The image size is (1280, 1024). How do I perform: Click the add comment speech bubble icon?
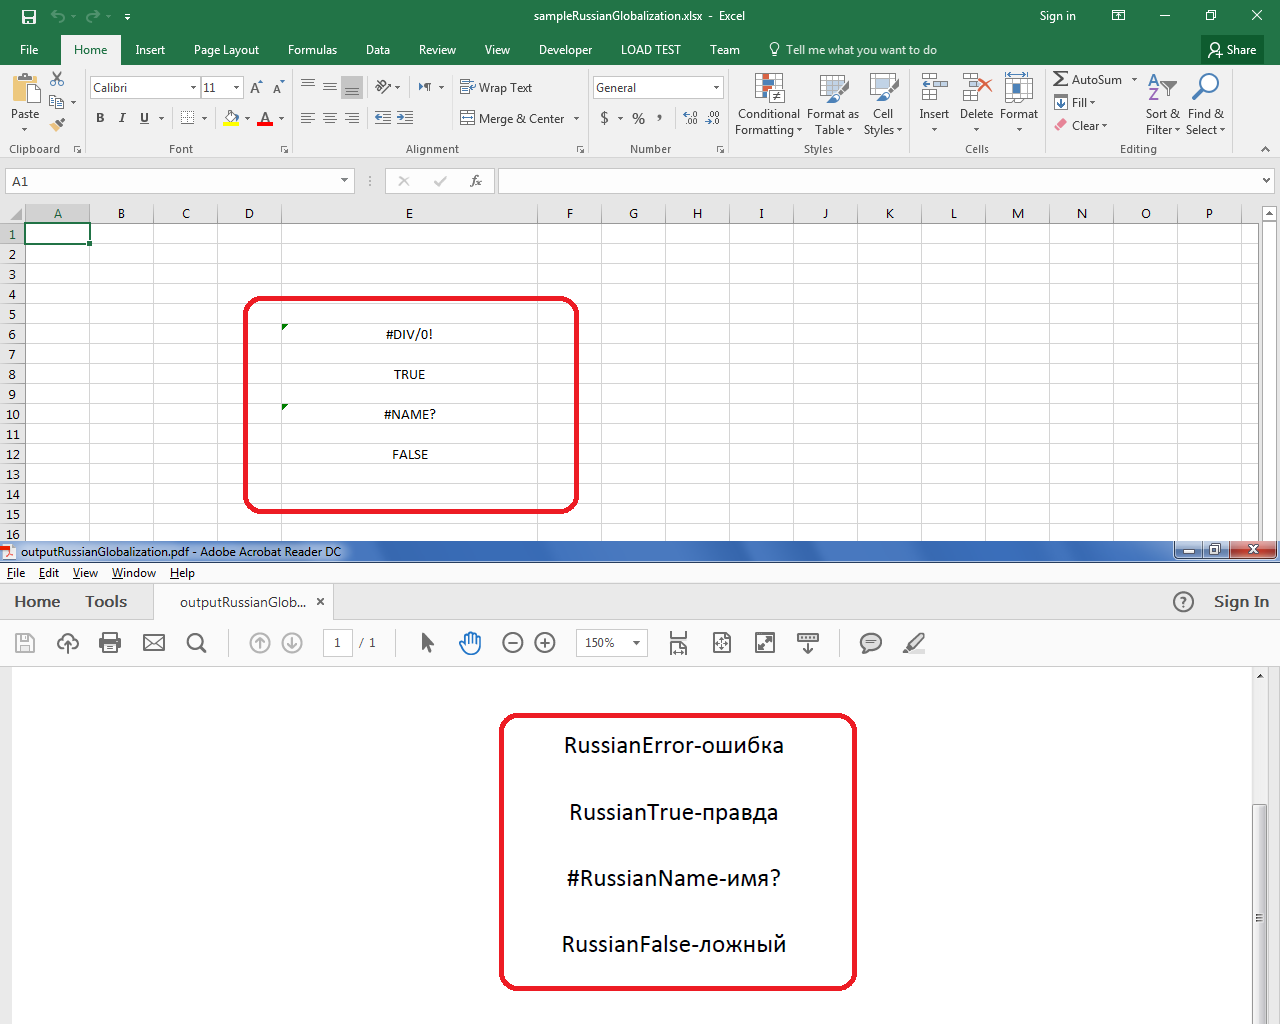pos(871,643)
